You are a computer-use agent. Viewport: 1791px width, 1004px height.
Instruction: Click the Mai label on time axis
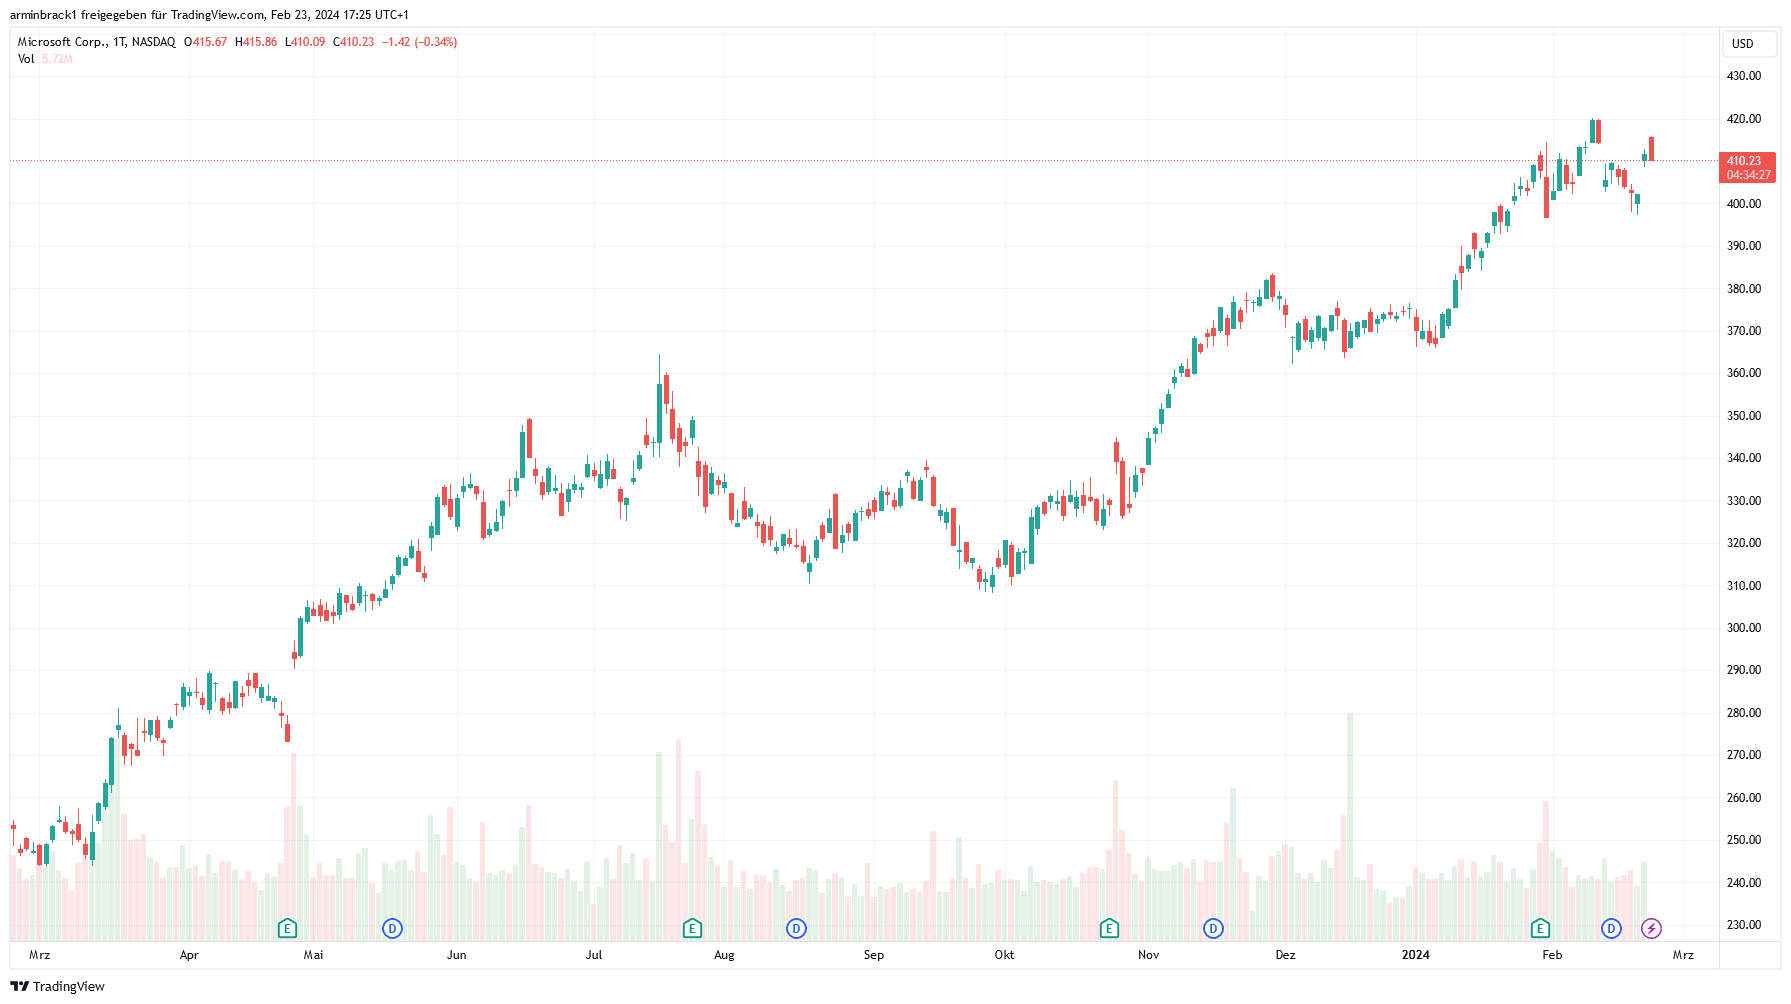click(x=313, y=955)
